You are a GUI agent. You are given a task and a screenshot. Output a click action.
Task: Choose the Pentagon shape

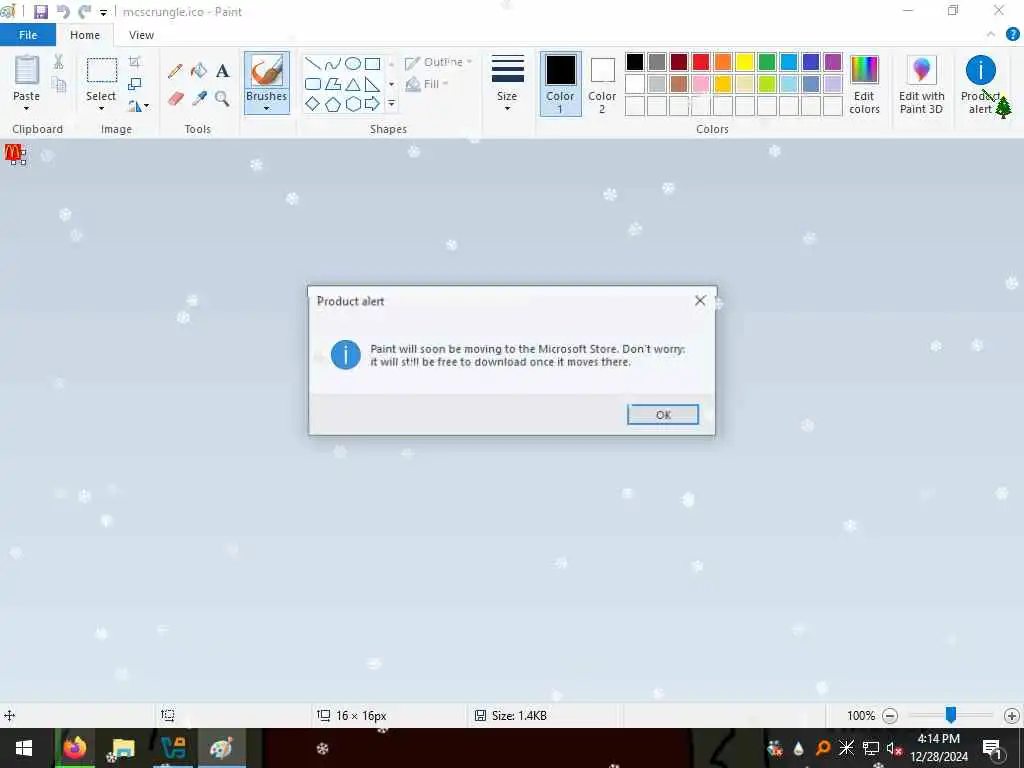coord(333,104)
